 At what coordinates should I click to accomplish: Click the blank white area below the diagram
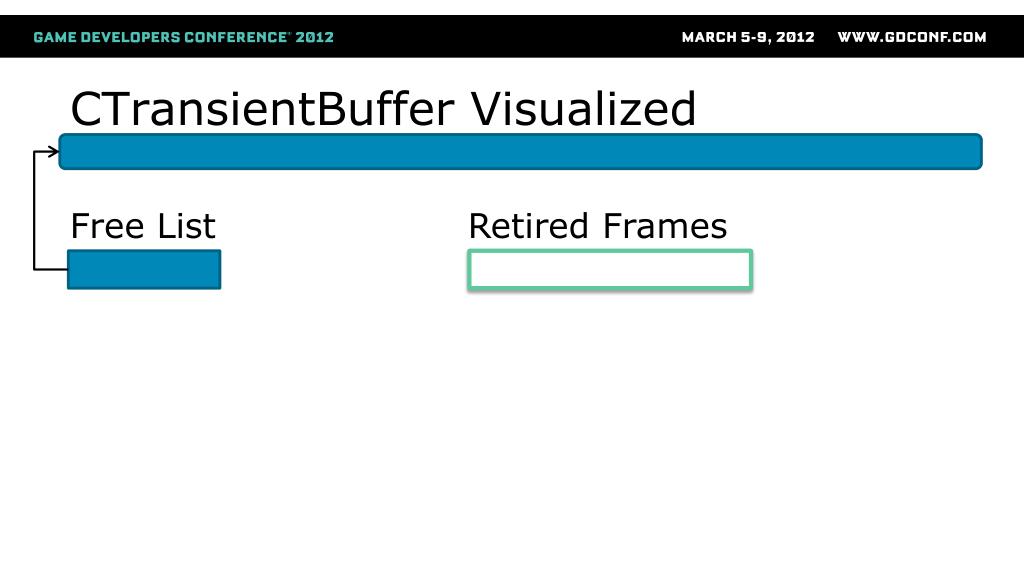click(x=512, y=430)
